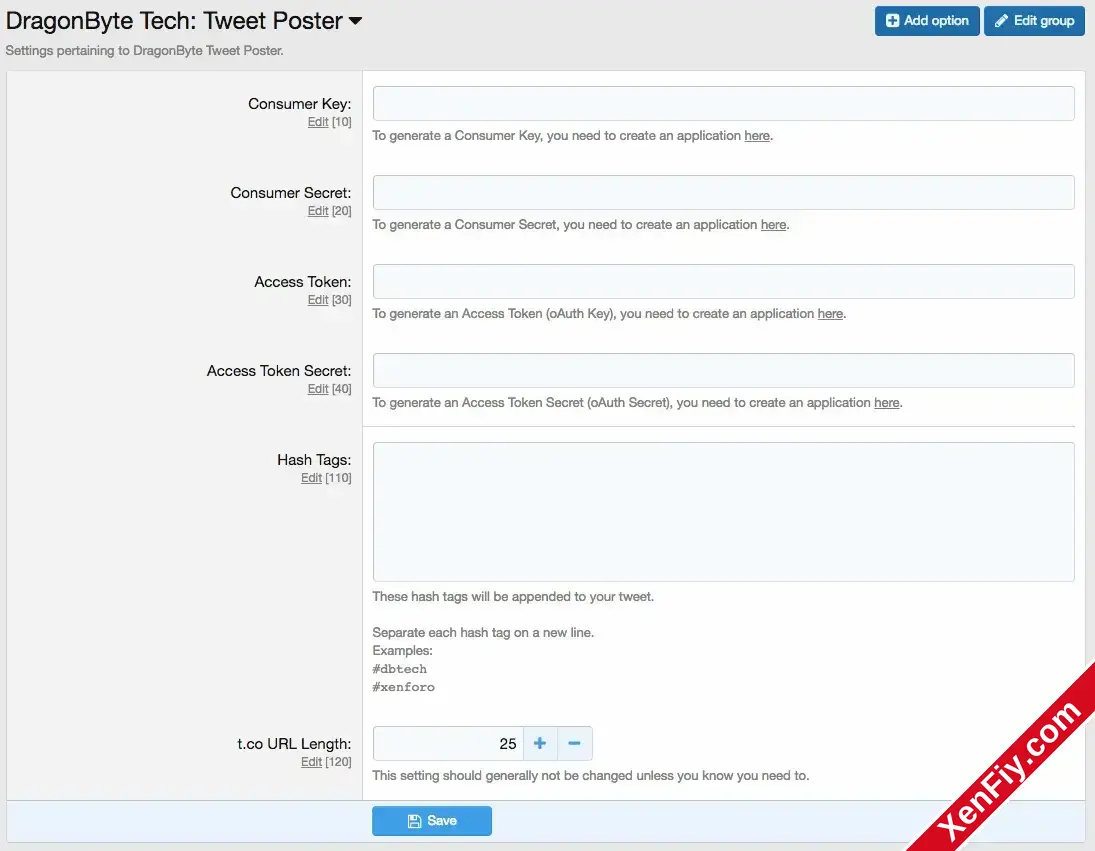Click the #xenforo example text
Image resolution: width=1095 pixels, height=851 pixels.
pos(404,687)
